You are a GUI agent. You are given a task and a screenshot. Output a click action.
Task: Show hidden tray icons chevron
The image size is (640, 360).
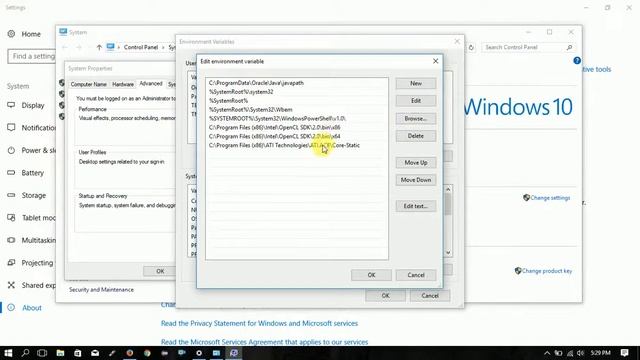[x=547, y=353]
